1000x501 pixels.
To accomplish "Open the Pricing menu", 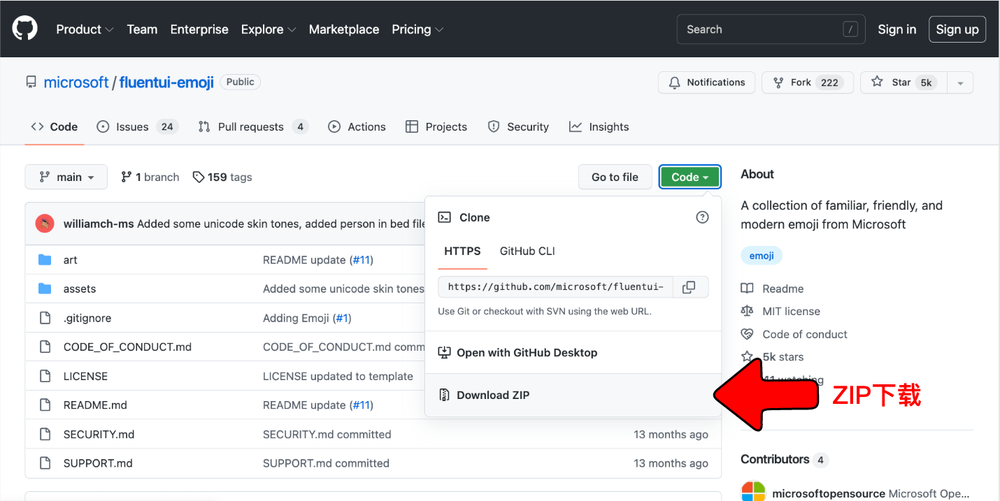I will tap(418, 29).
